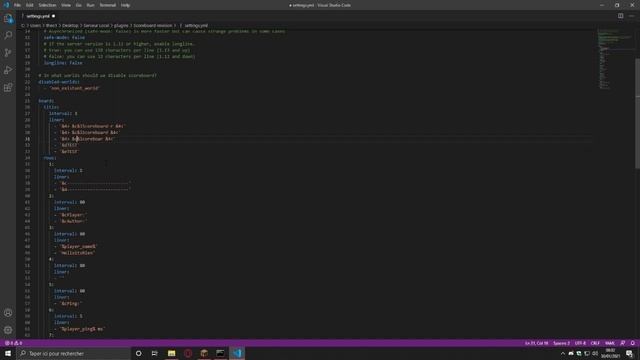
Task: Switch to Visual Studio Code taskbar icon
Action: (237, 353)
